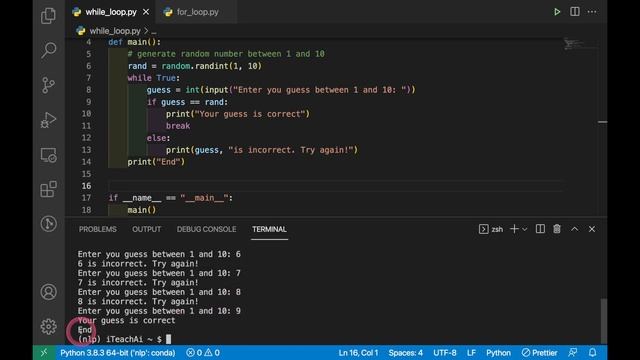The height and width of the screenshot is (360, 640).
Task: Open the Explorer view in the activity bar
Action: point(49,16)
